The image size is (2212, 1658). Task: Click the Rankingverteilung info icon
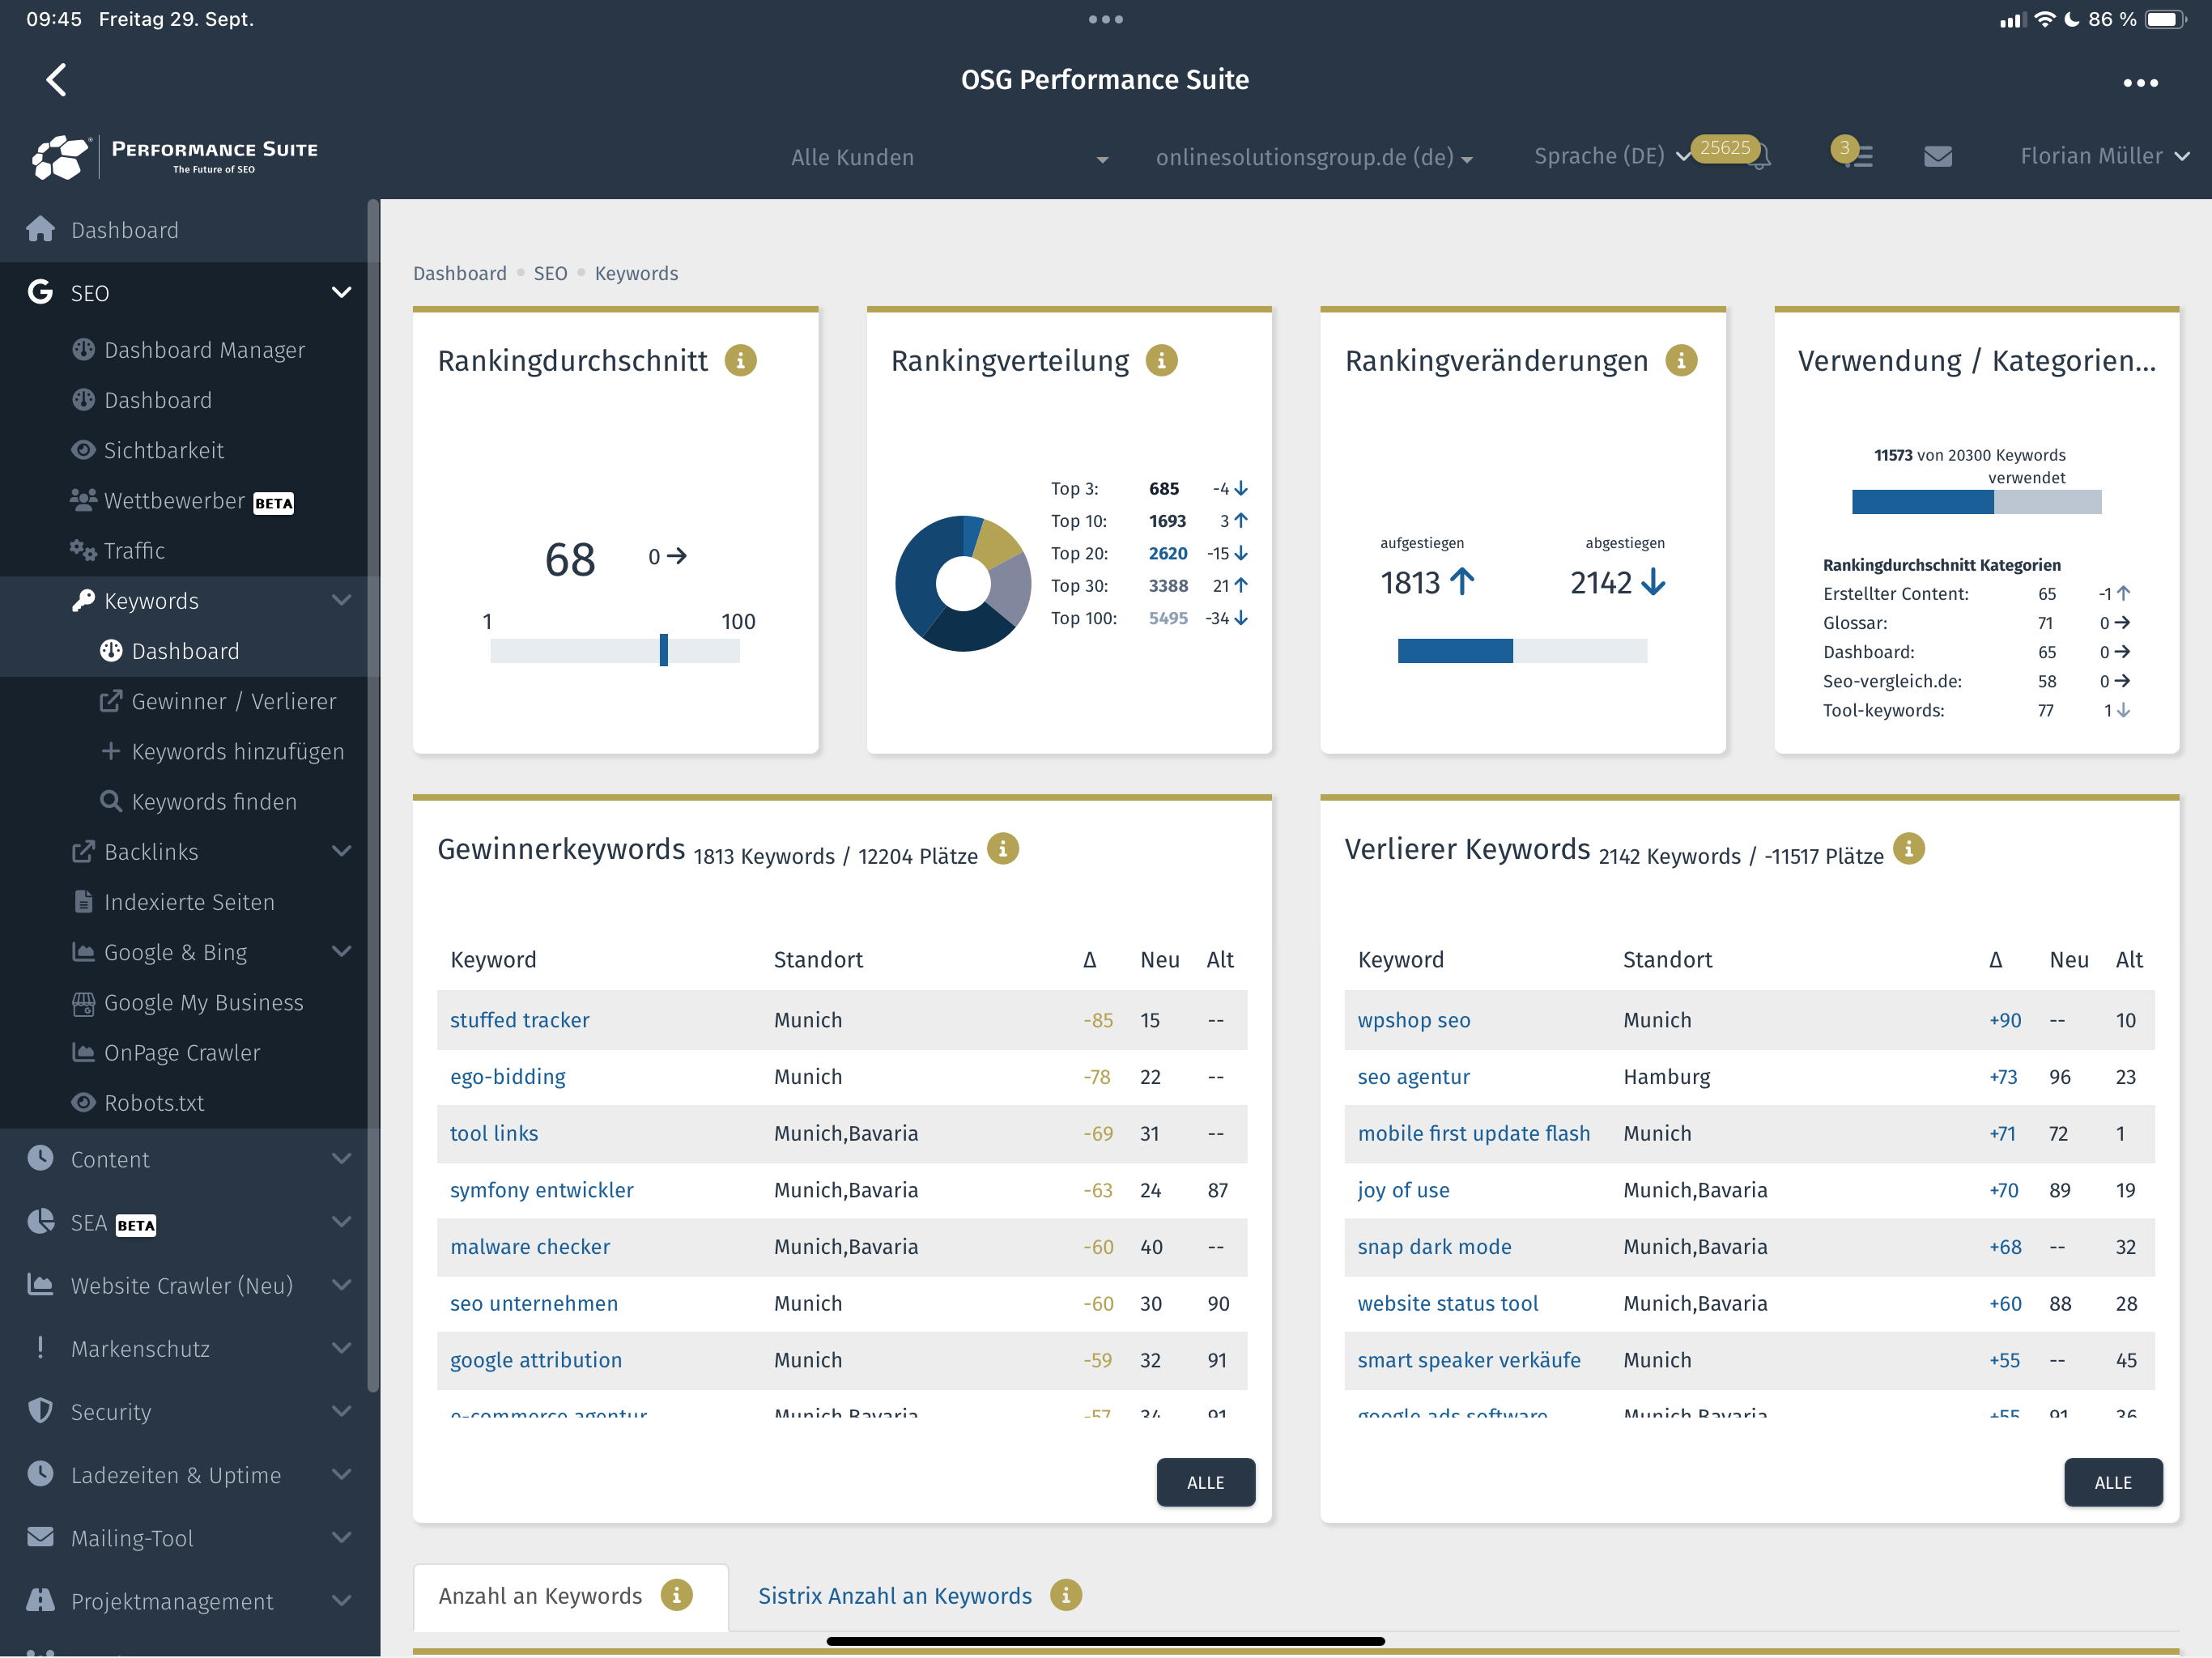(1161, 360)
